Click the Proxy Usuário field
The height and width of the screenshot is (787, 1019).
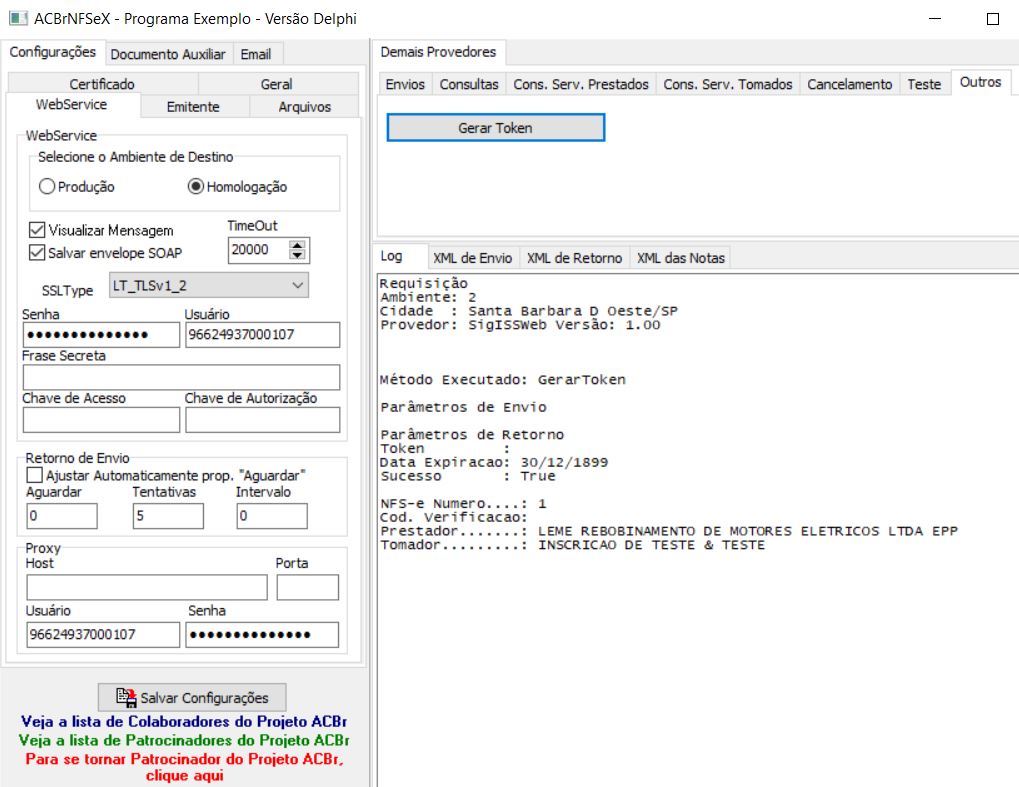pyautogui.click(x=103, y=635)
